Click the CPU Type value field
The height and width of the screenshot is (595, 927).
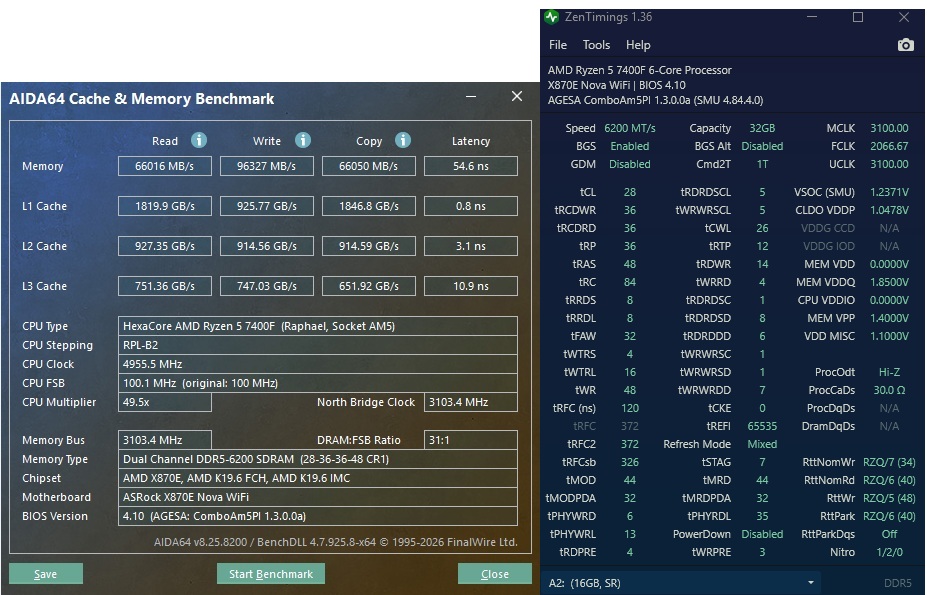tap(317, 326)
